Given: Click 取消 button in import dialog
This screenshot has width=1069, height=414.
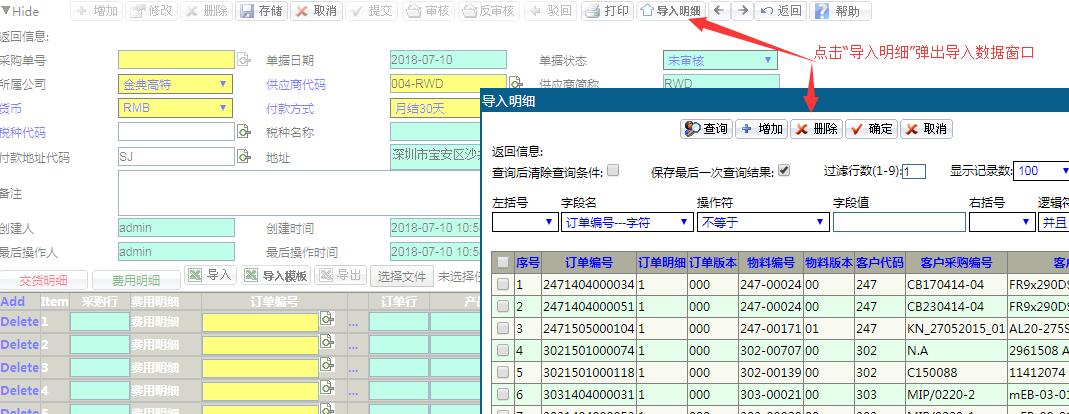Looking at the screenshot, I should (x=927, y=129).
